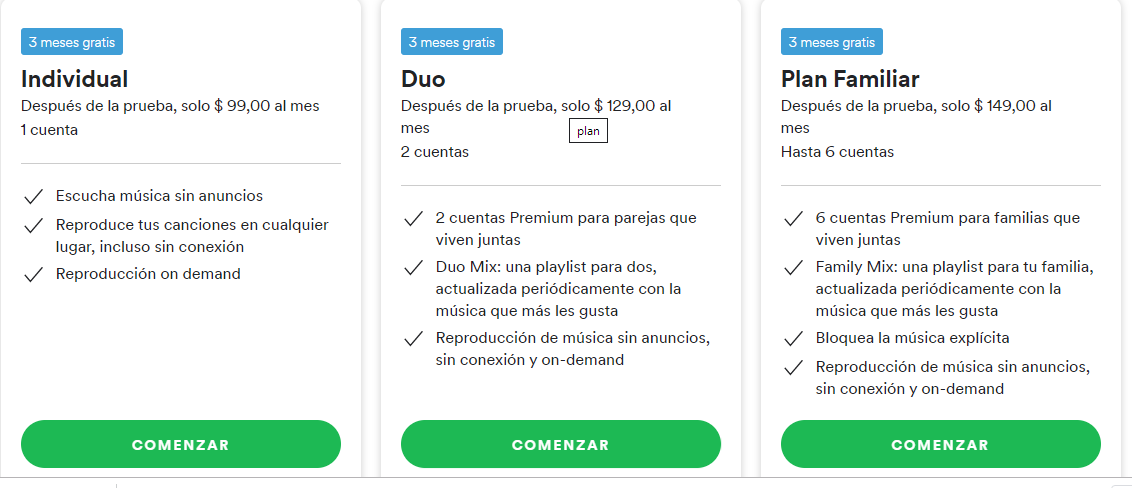Click checkmark beside "Escucha música sin anuncios"
This screenshot has width=1132, height=488.
point(34,196)
